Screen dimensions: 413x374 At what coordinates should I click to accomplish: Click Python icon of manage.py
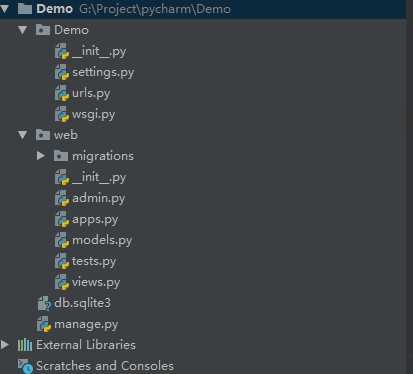(x=44, y=324)
